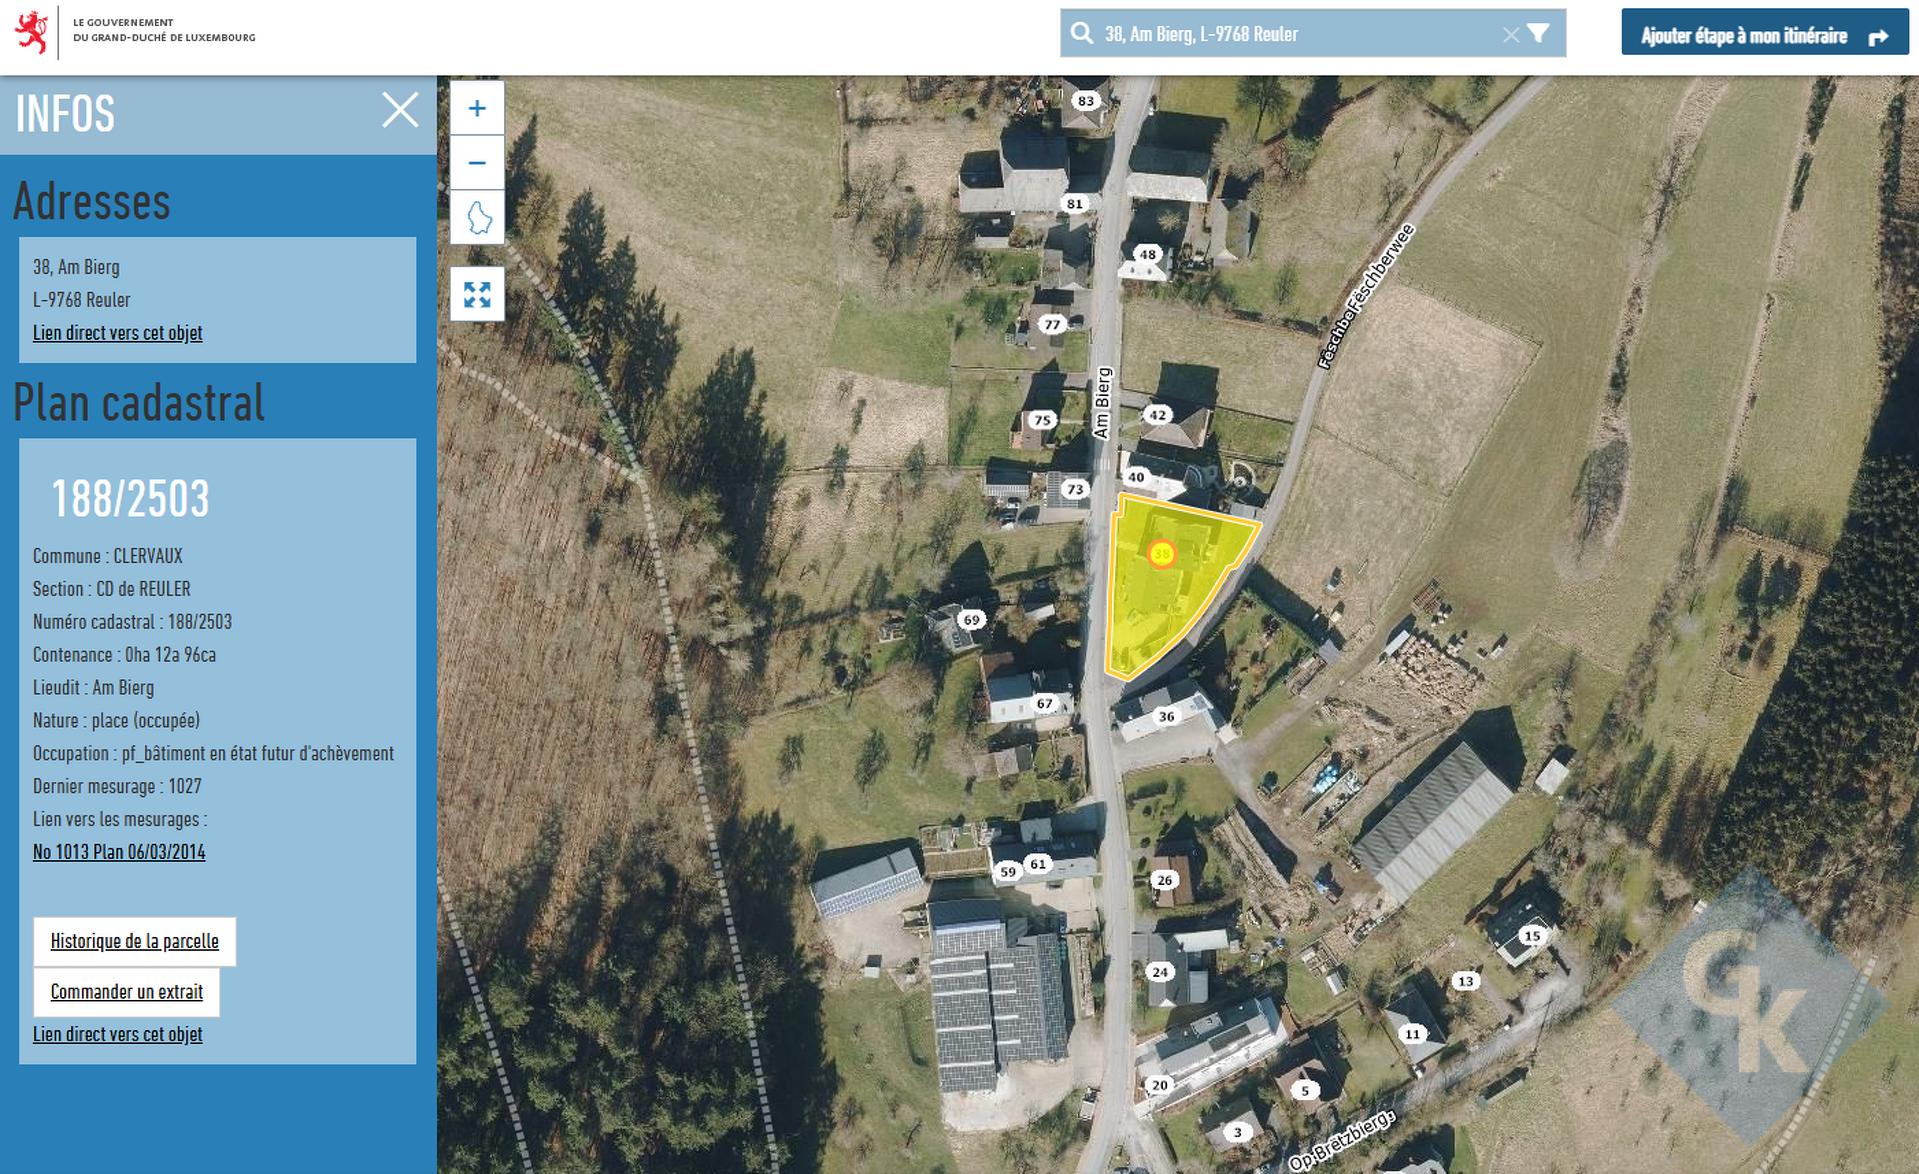Click Commander un extrait button
This screenshot has width=1919, height=1174.
127,992
